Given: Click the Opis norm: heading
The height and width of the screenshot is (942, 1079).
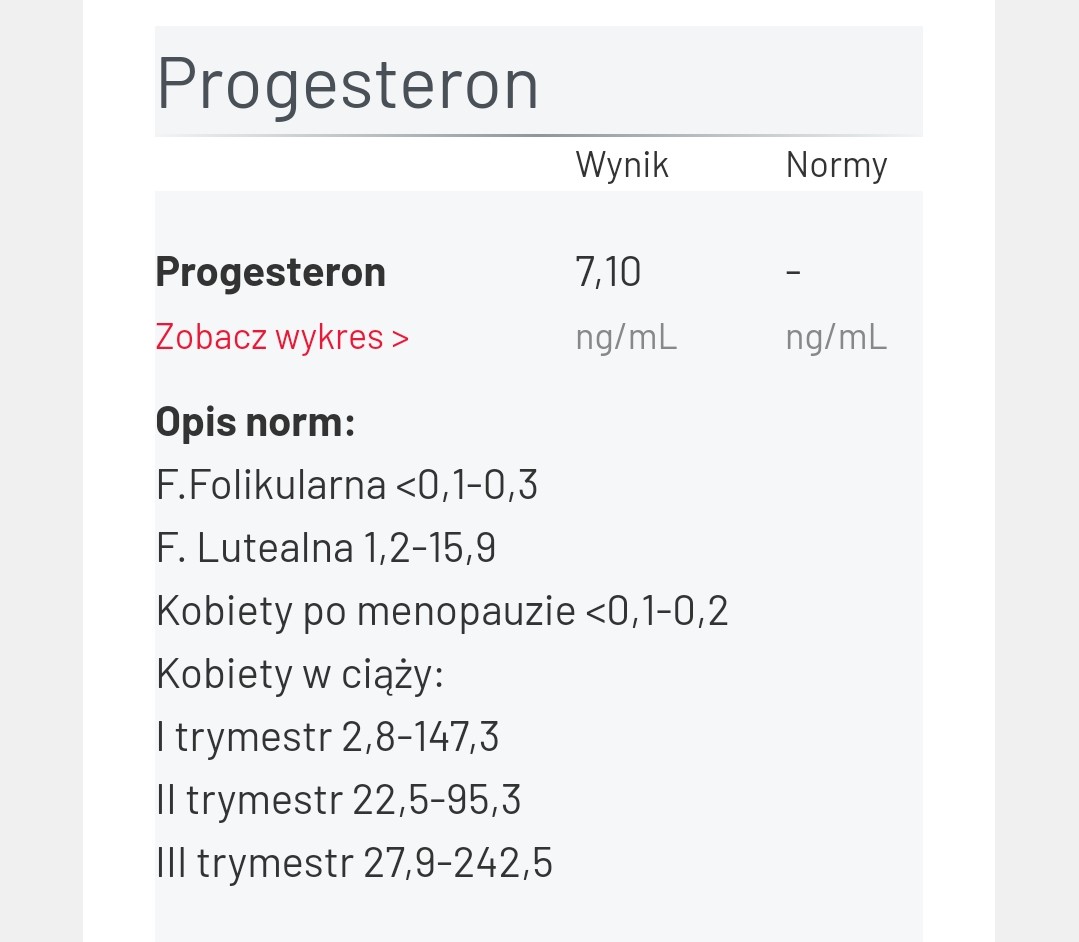Looking at the screenshot, I should 255,422.
